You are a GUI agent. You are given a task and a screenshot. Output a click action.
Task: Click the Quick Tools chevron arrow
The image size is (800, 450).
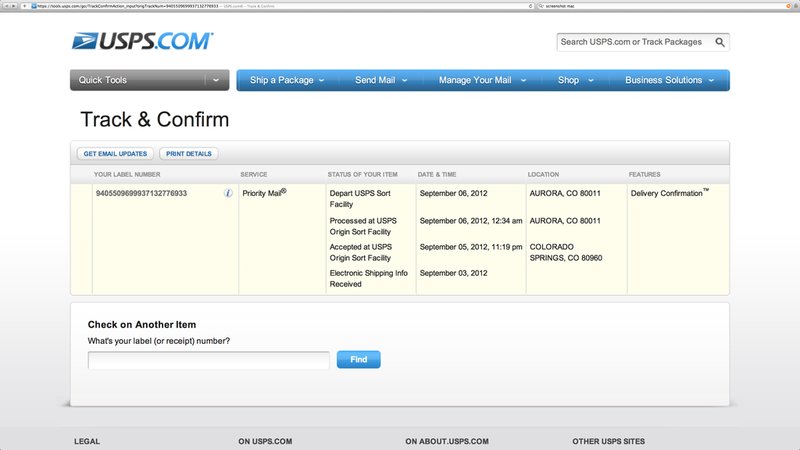click(216, 80)
